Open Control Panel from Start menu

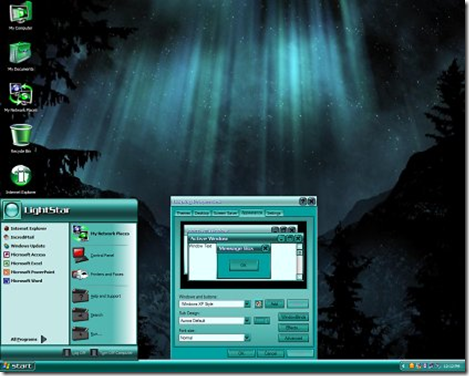coord(93,255)
